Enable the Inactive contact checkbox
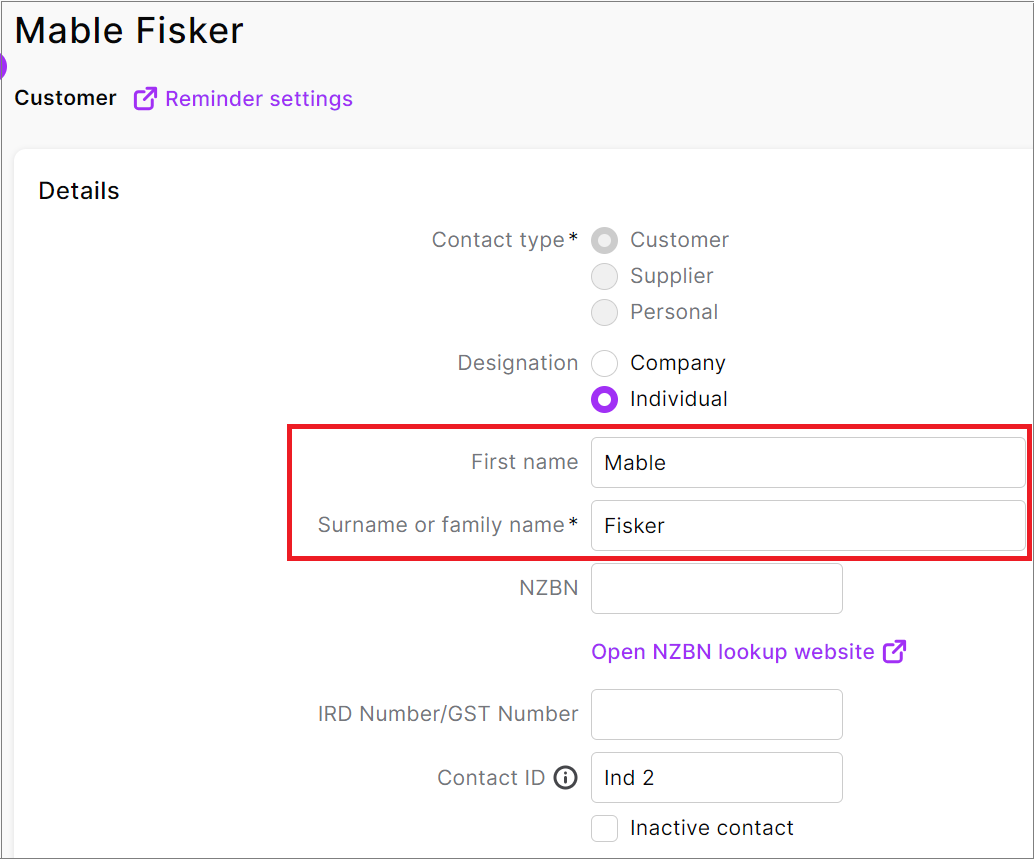 click(x=604, y=828)
